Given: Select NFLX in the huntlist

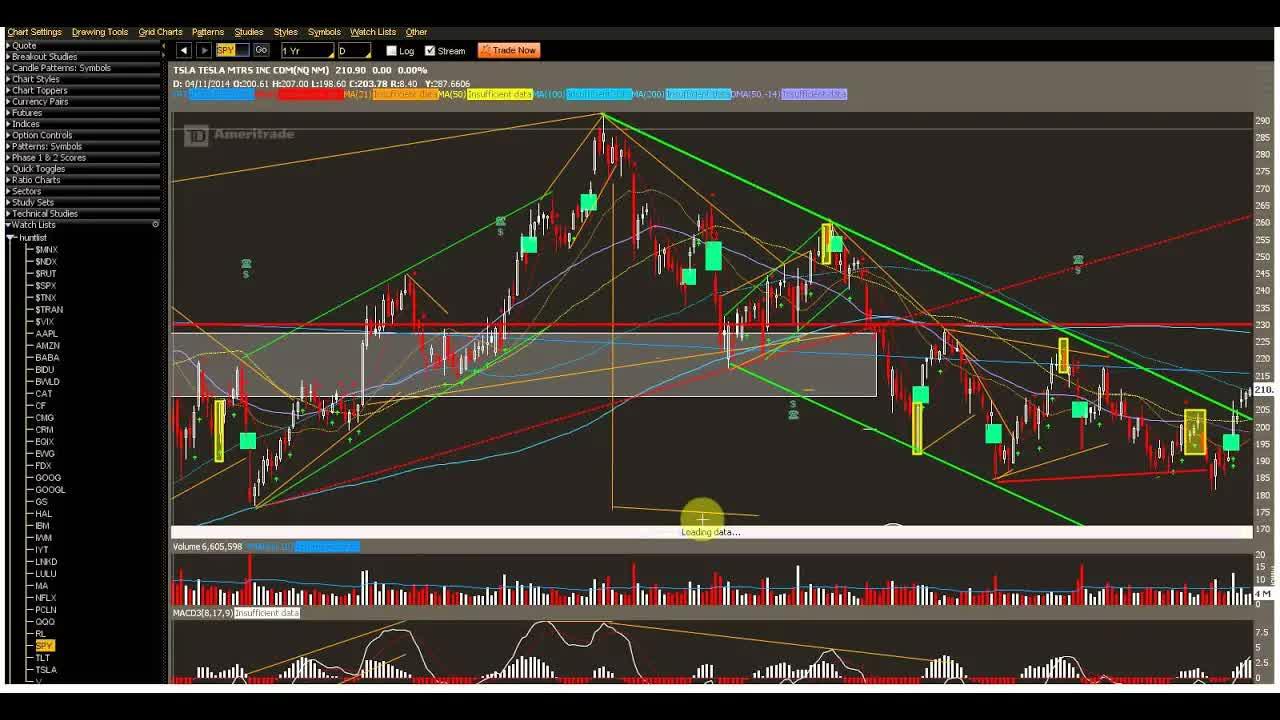Looking at the screenshot, I should click(45, 598).
